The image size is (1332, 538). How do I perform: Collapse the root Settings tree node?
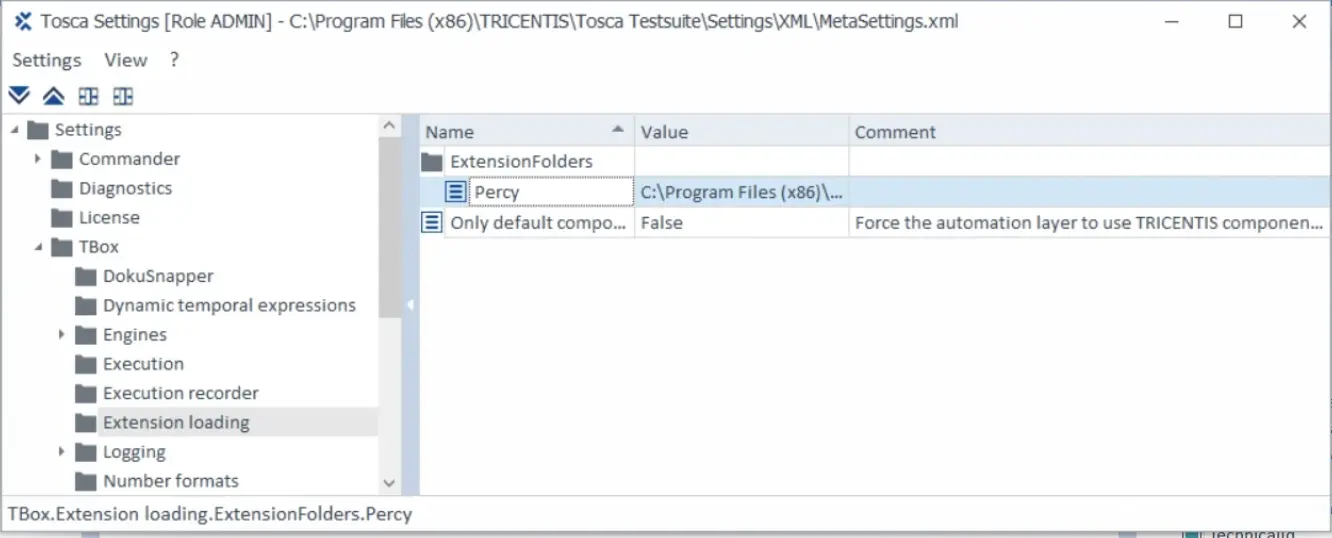[x=15, y=130]
